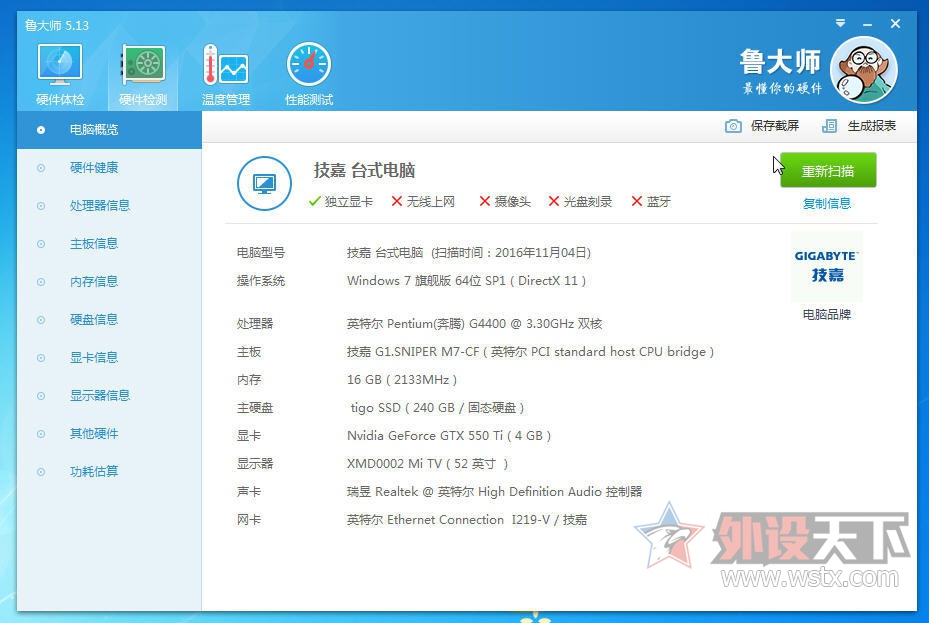Click the 16 GB ( 2133MHz ) memory value
The image size is (929, 623).
point(402,380)
